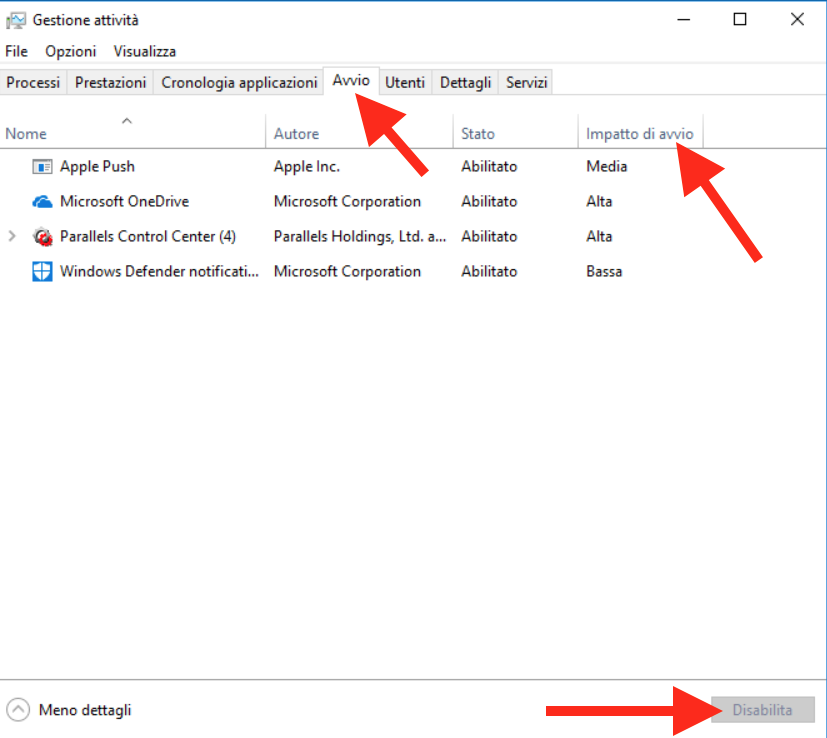The height and width of the screenshot is (738, 827).
Task: Click Microsoft Corporation in OneDrive row
Action: coord(347,202)
